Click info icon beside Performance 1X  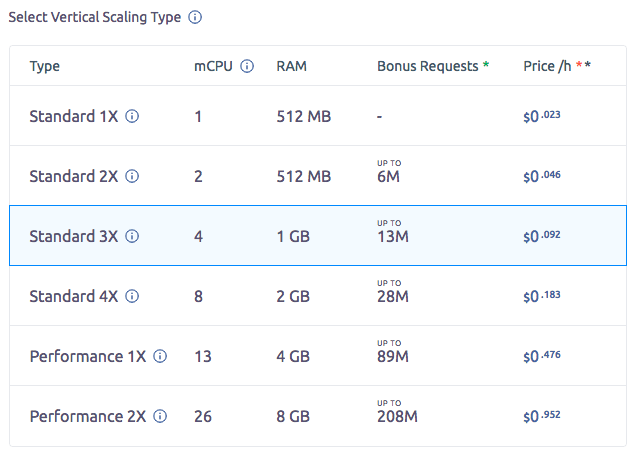(x=160, y=356)
